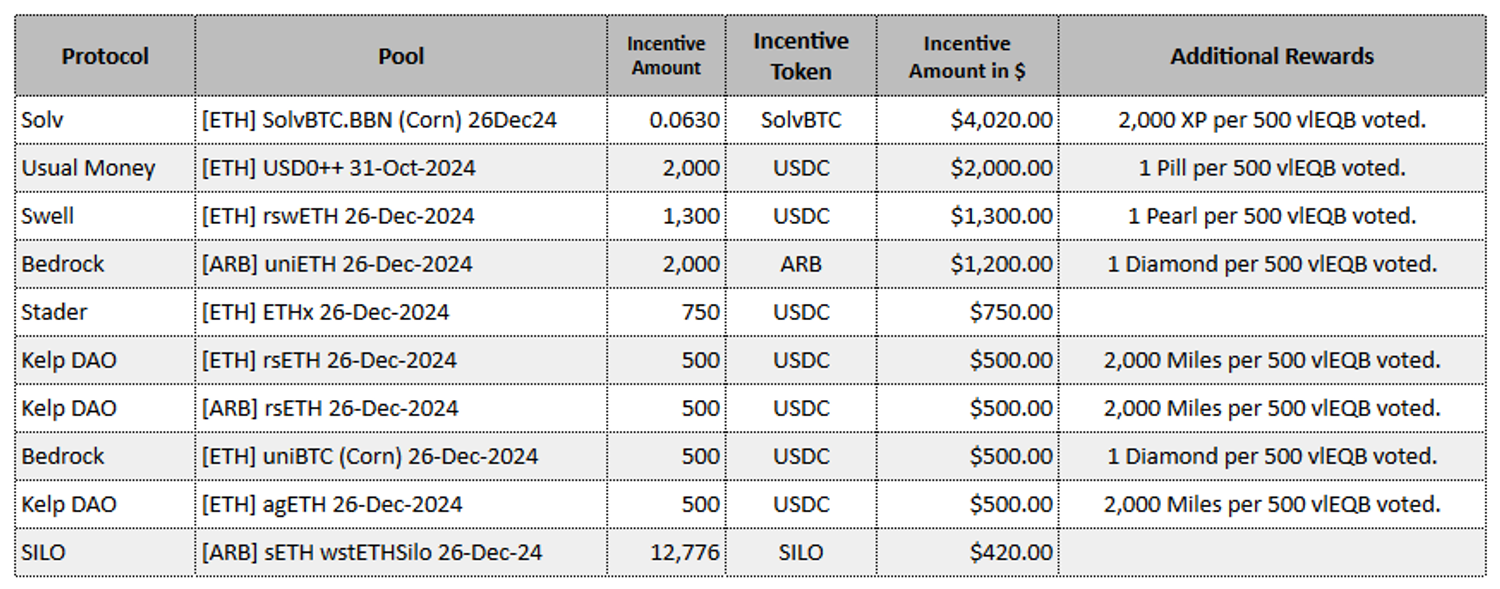This screenshot has height=589, width=1500.
Task: Select the USD0++ 31-Oct-2024 pool cell
Action: 401,168
